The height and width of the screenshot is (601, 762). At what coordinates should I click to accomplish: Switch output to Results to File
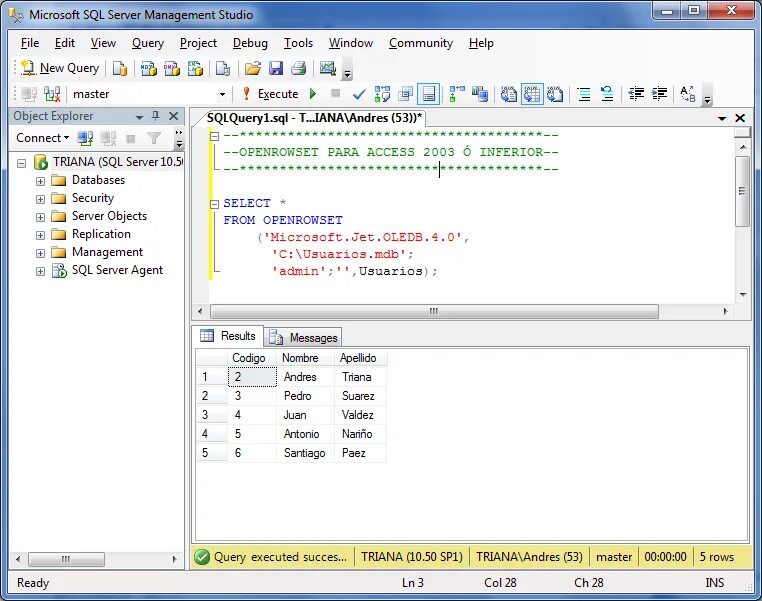(x=555, y=94)
